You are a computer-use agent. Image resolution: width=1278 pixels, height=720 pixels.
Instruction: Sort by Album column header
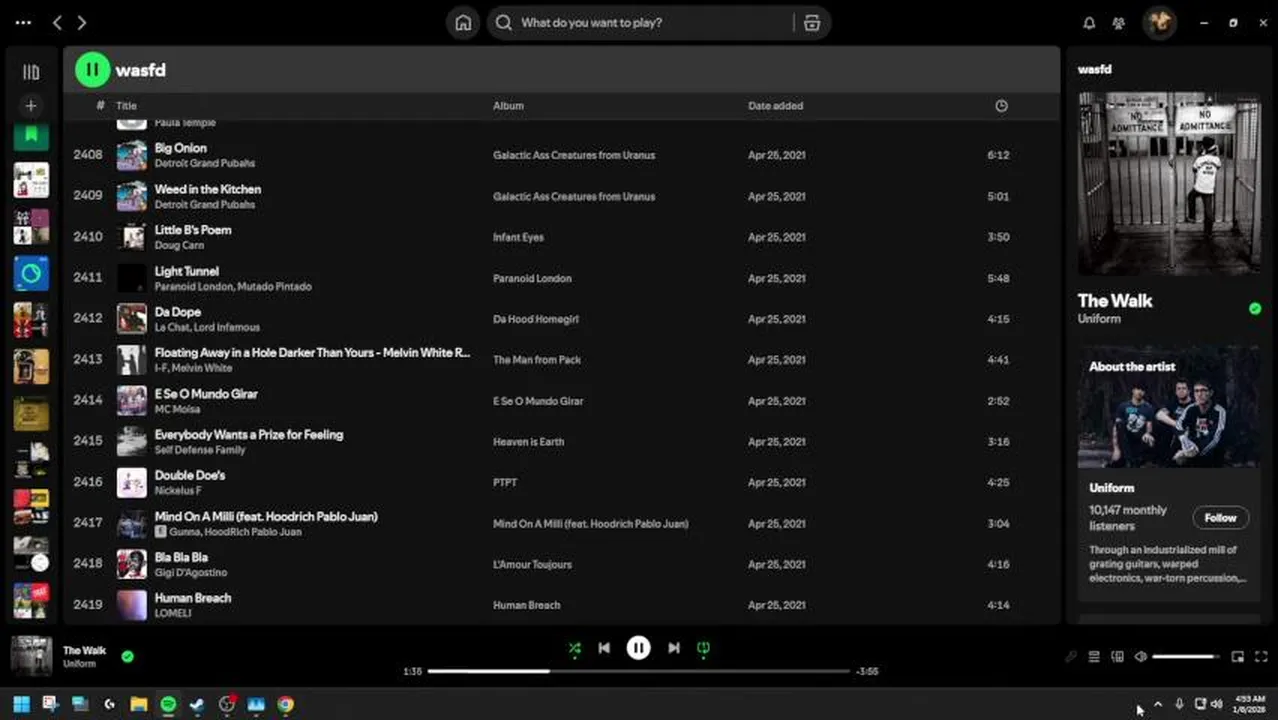point(508,106)
